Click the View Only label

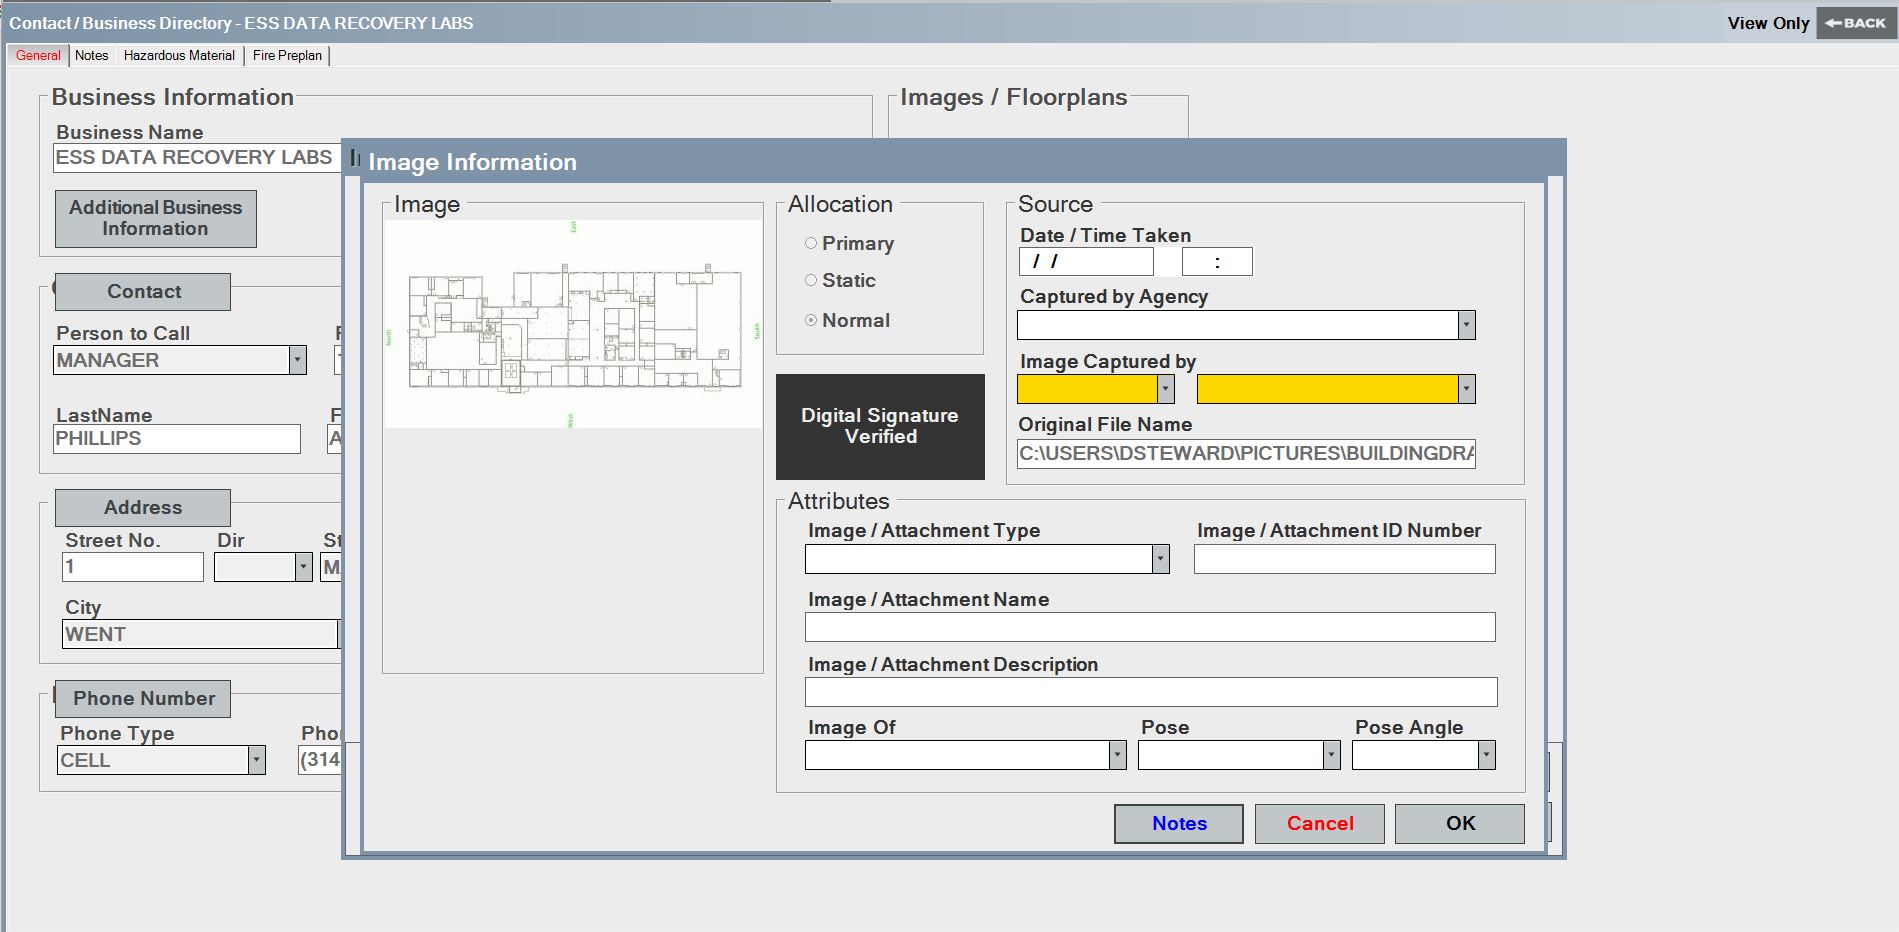(x=1768, y=23)
